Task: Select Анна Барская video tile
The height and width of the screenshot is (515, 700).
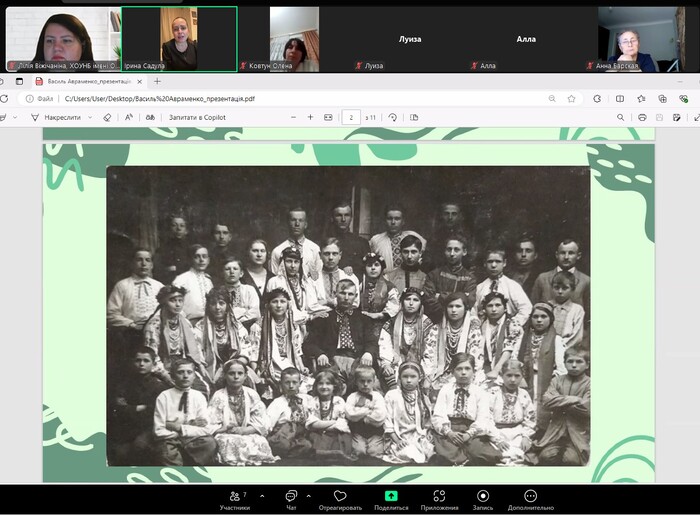Action: tap(642, 39)
